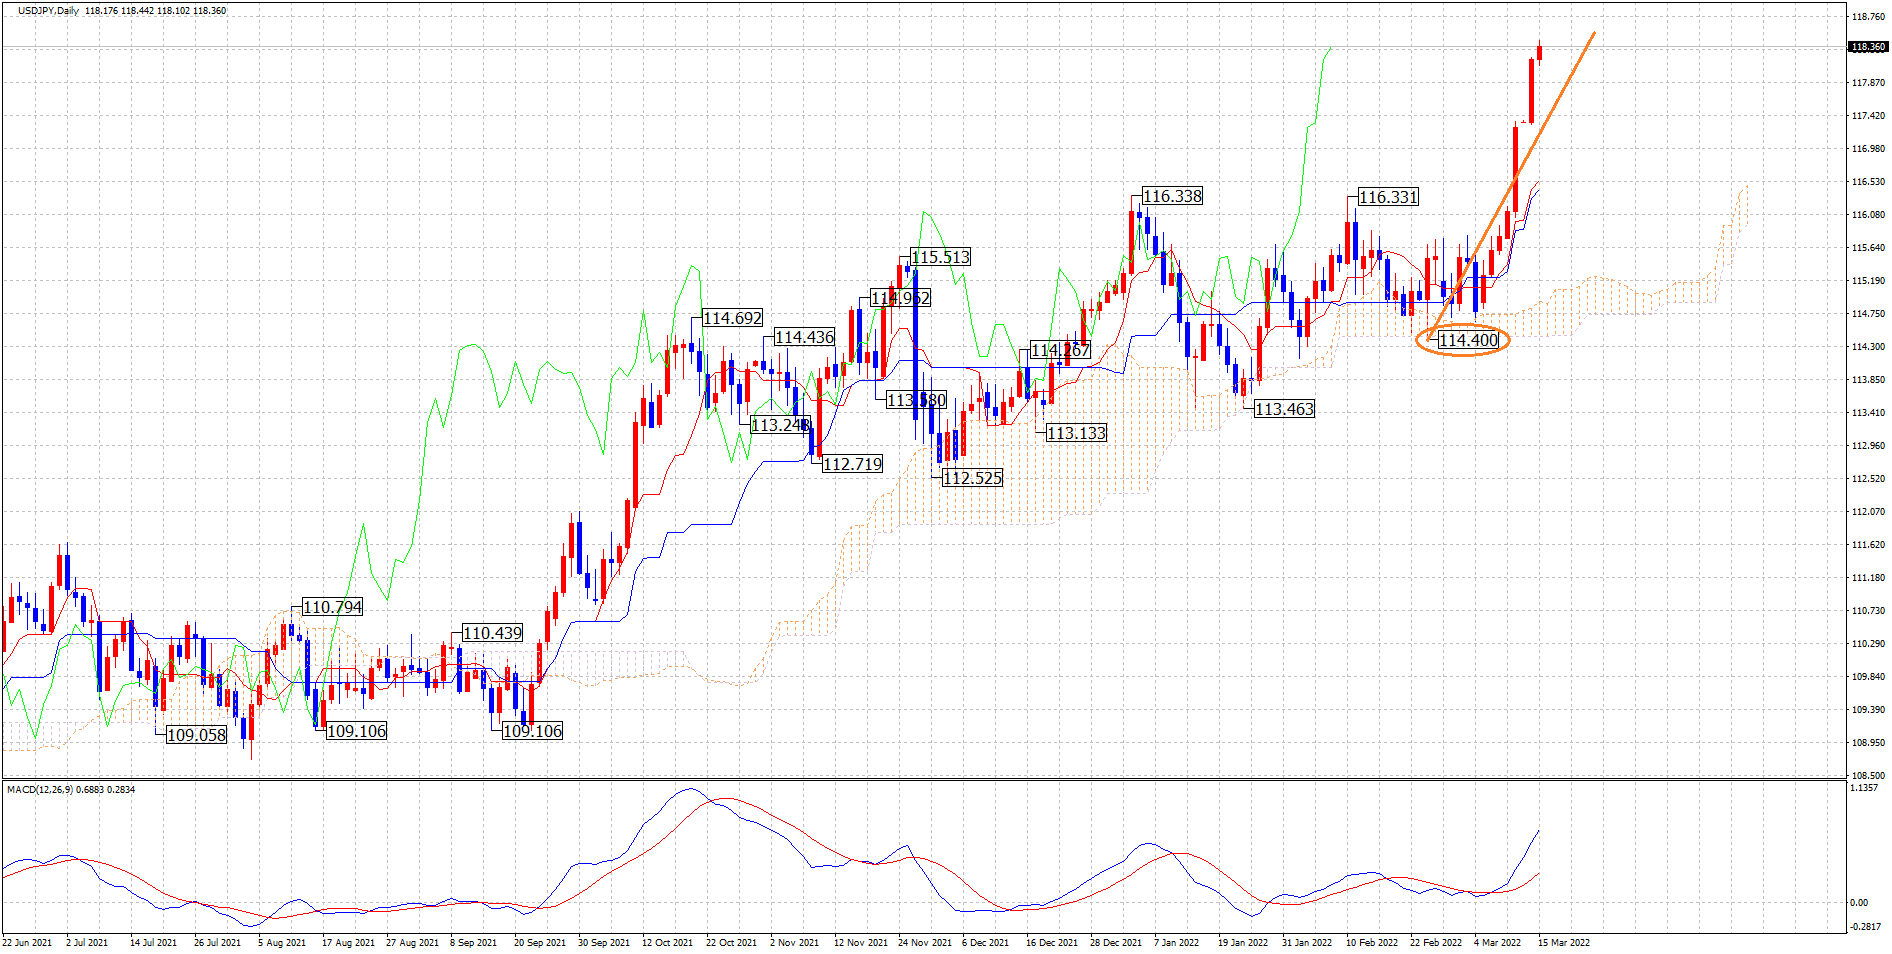Select the 112.525 low price label
Viewport: 1892px width, 954px height.
pos(972,478)
